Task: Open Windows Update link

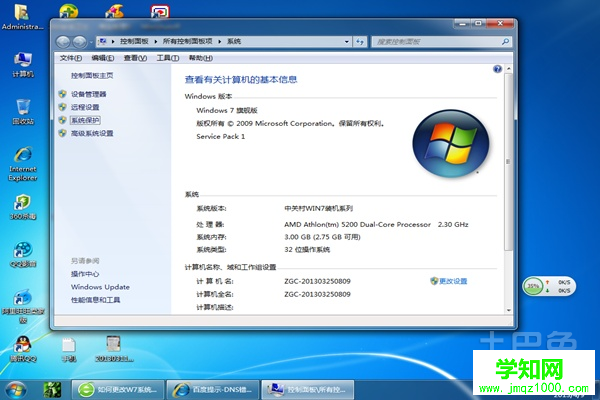Action: 100,287
